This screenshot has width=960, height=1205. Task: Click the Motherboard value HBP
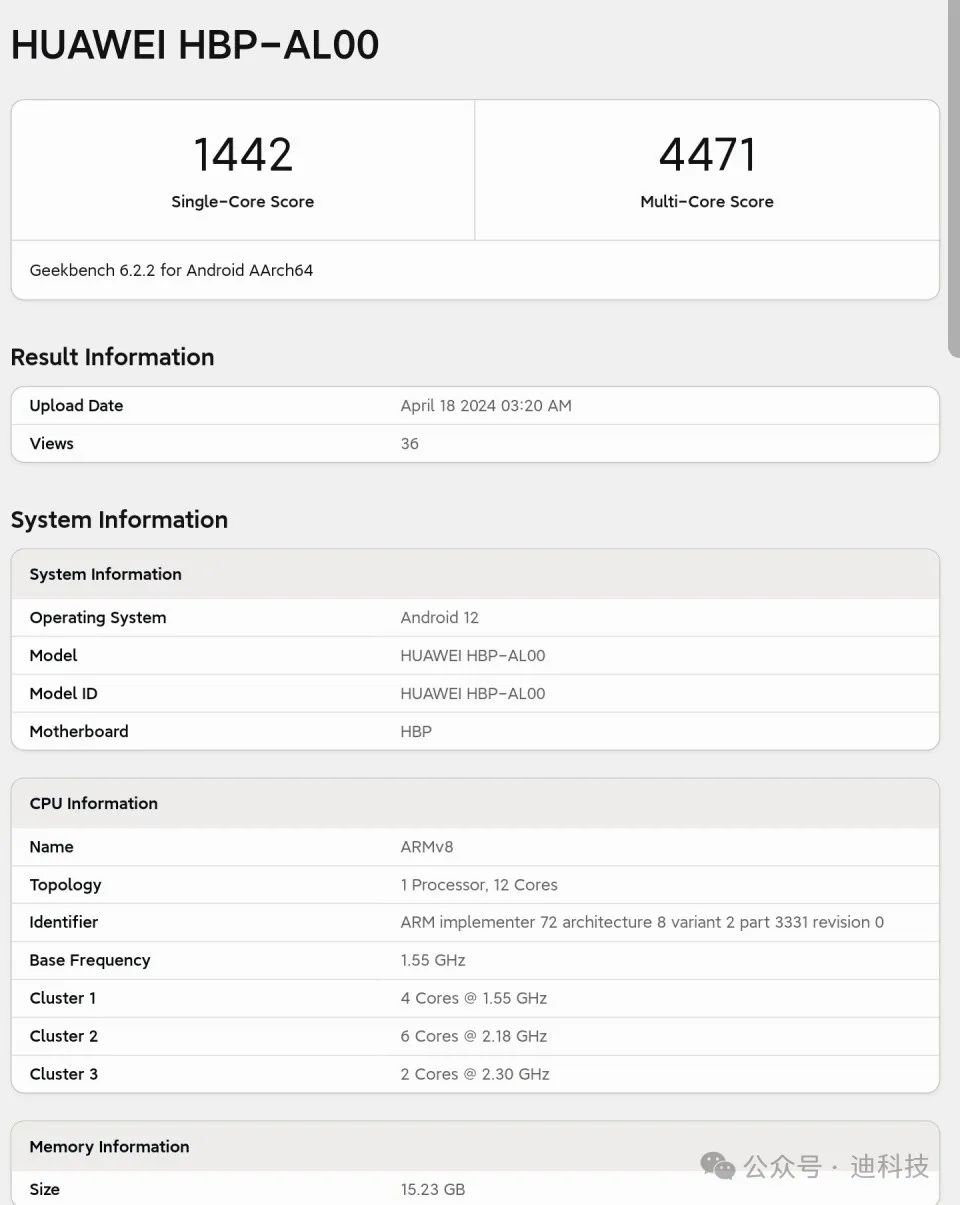tap(416, 732)
